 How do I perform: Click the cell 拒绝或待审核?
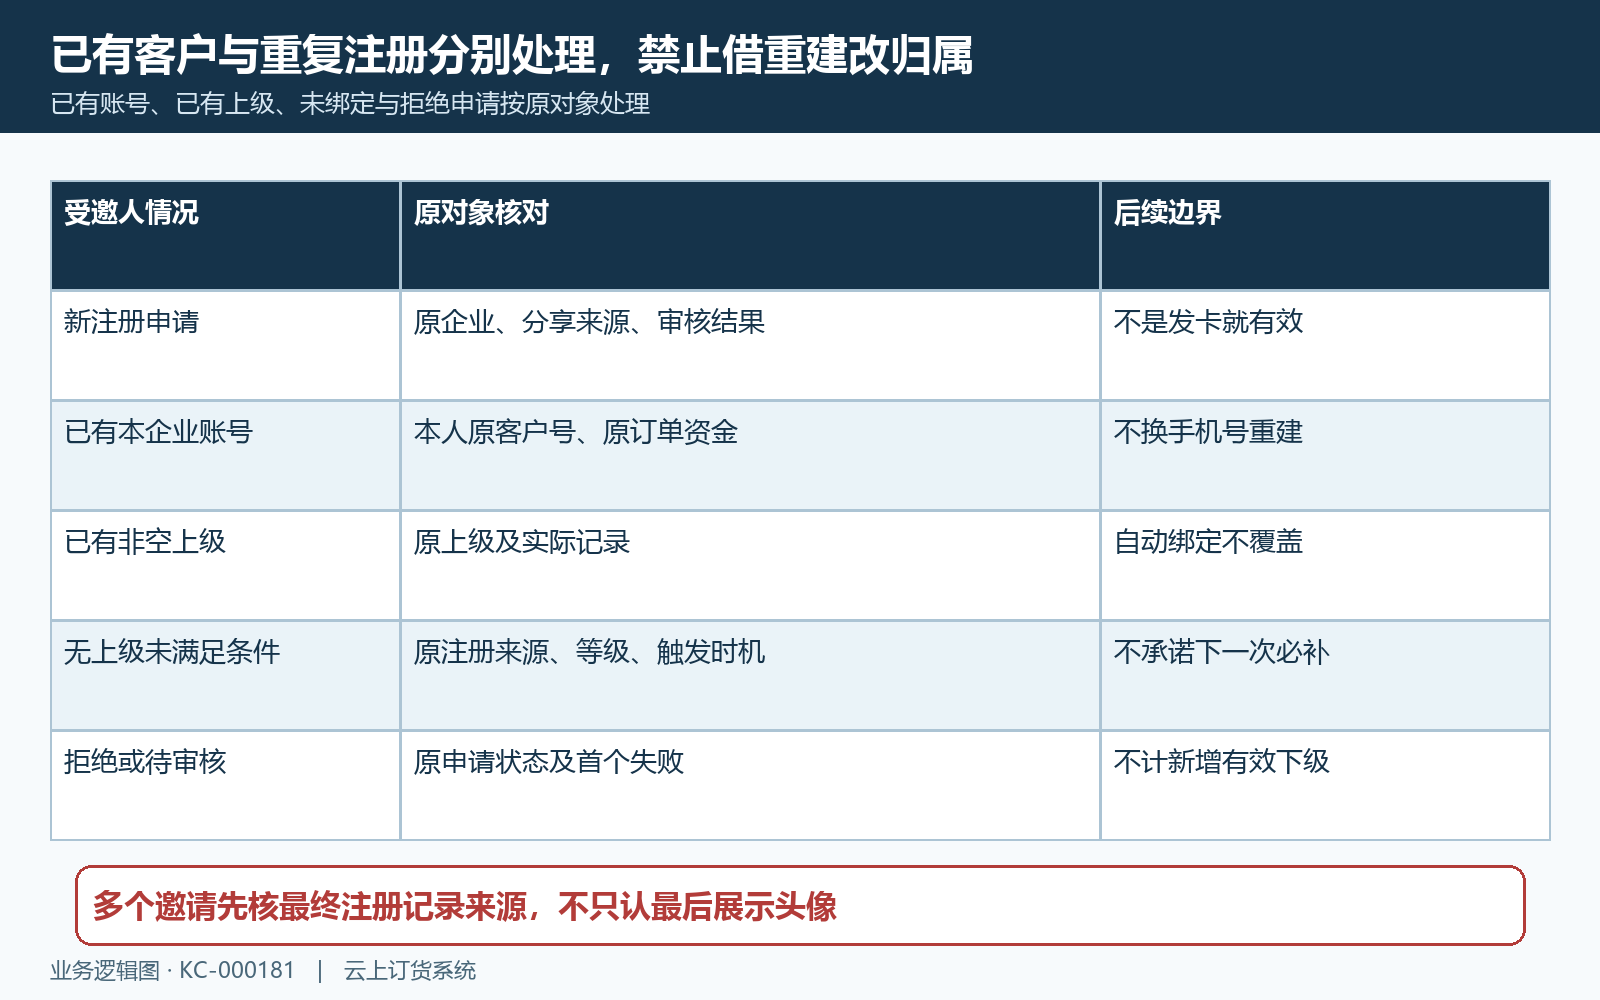point(225,786)
